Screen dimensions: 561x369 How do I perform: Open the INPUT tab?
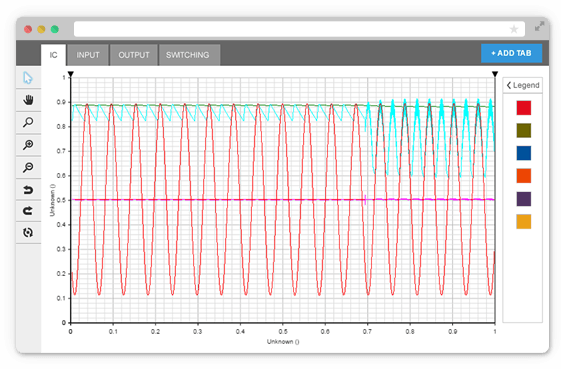[88, 55]
